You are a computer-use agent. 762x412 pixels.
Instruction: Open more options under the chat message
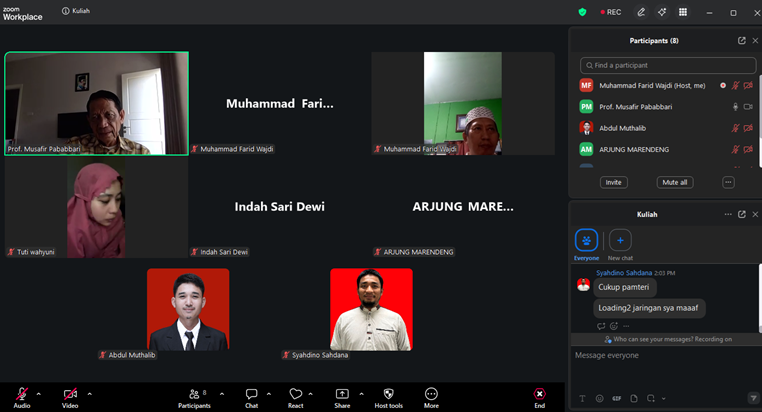626,326
